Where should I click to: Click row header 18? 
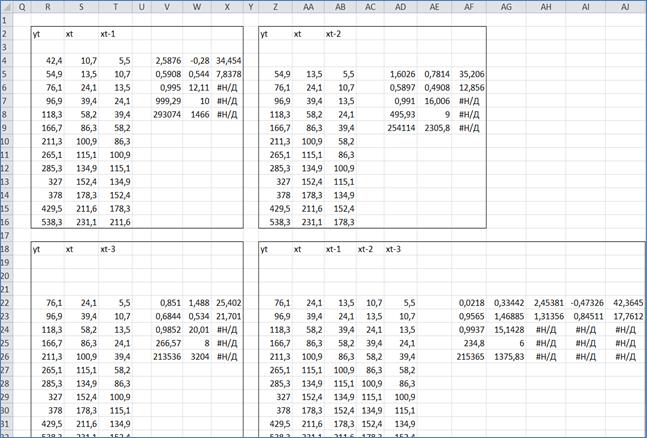(x=6, y=248)
